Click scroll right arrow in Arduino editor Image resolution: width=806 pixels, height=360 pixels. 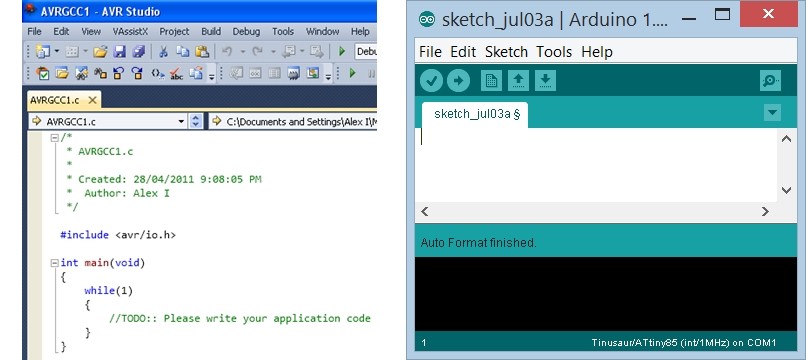click(x=765, y=211)
